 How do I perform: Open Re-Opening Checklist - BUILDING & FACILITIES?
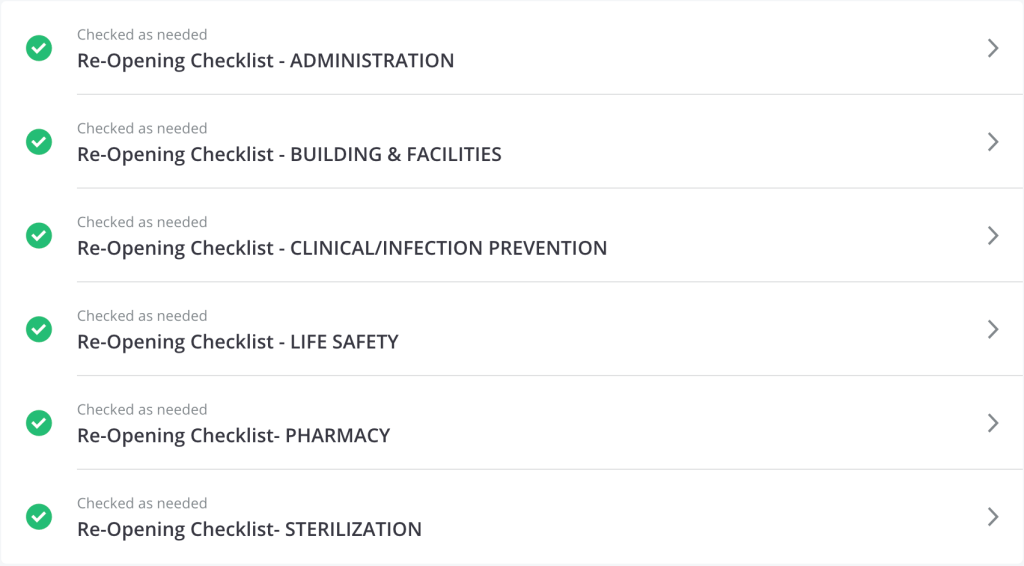pyautogui.click(x=289, y=155)
